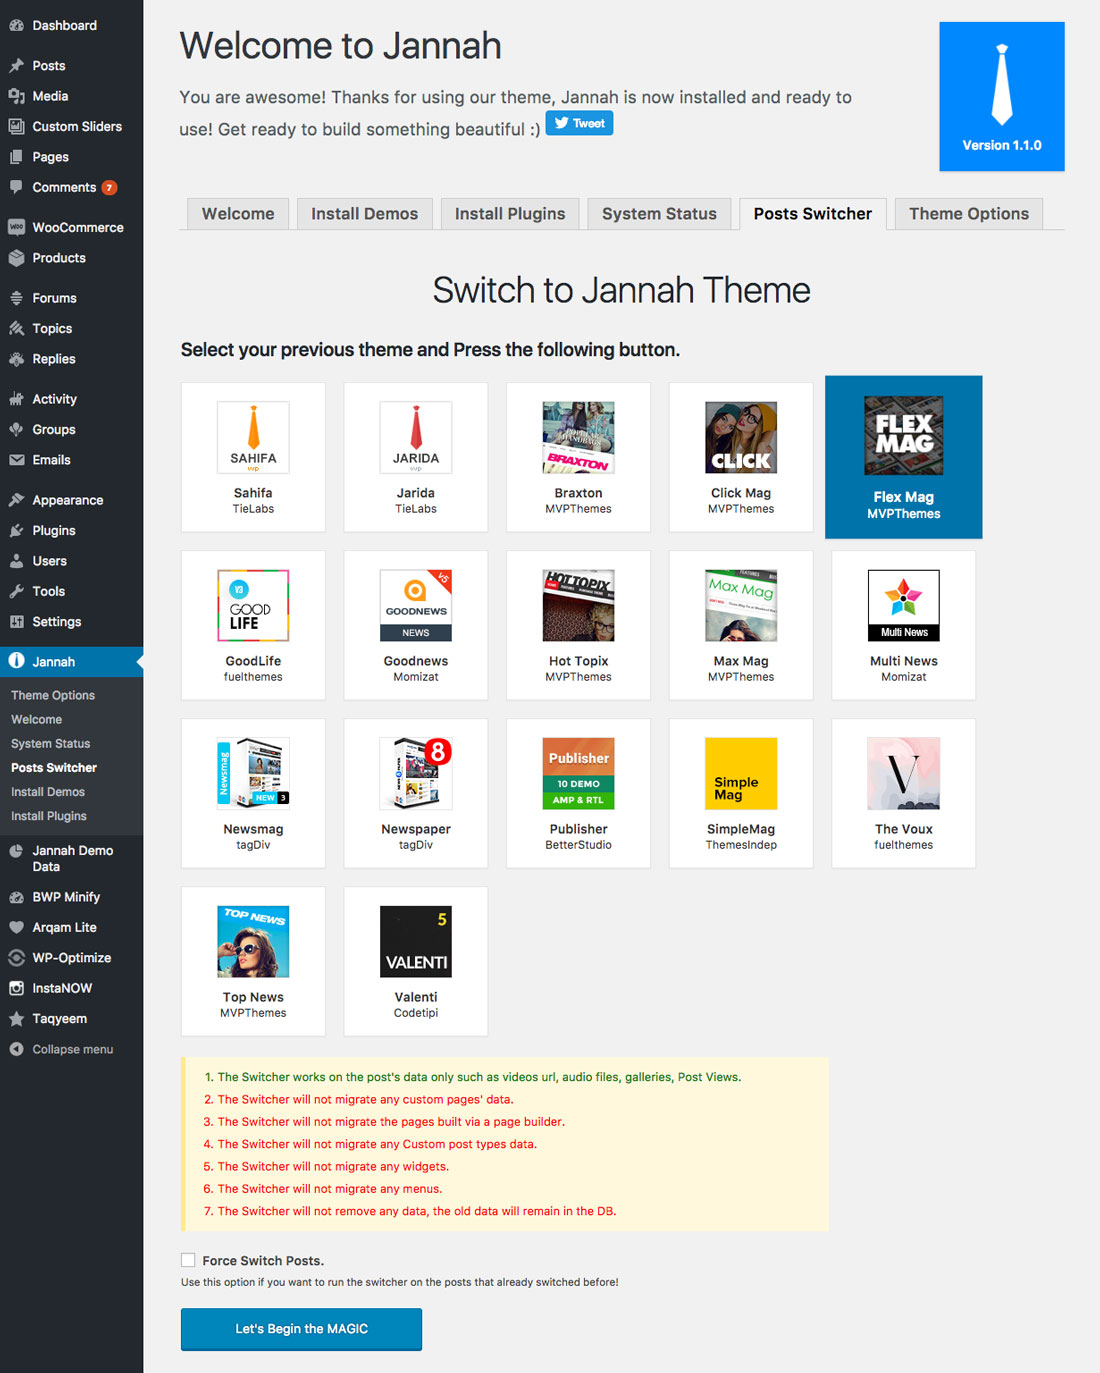Click the Topics icon in sidebar
1100x1373 pixels.
point(16,328)
